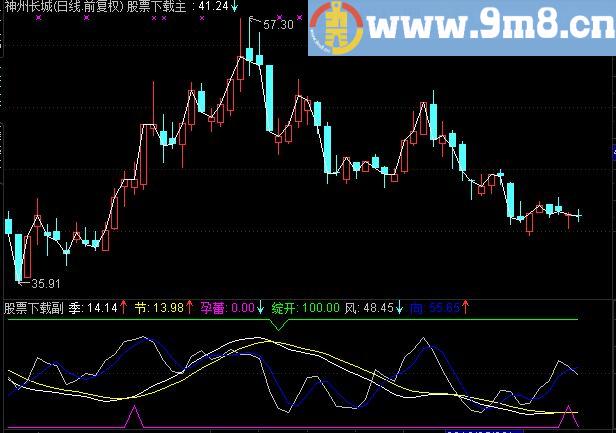Click the 9m8 padlock logo icon
This screenshot has height=433, width=616.
(337, 28)
